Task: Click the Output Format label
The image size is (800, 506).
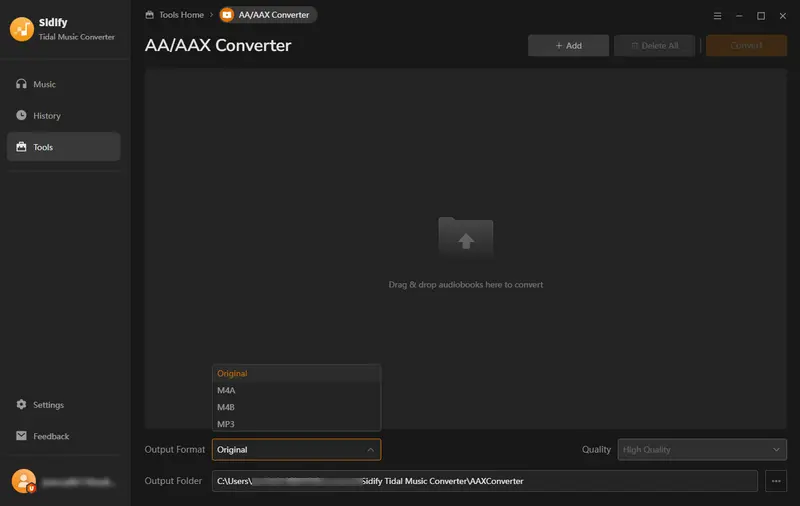Action: coord(174,449)
